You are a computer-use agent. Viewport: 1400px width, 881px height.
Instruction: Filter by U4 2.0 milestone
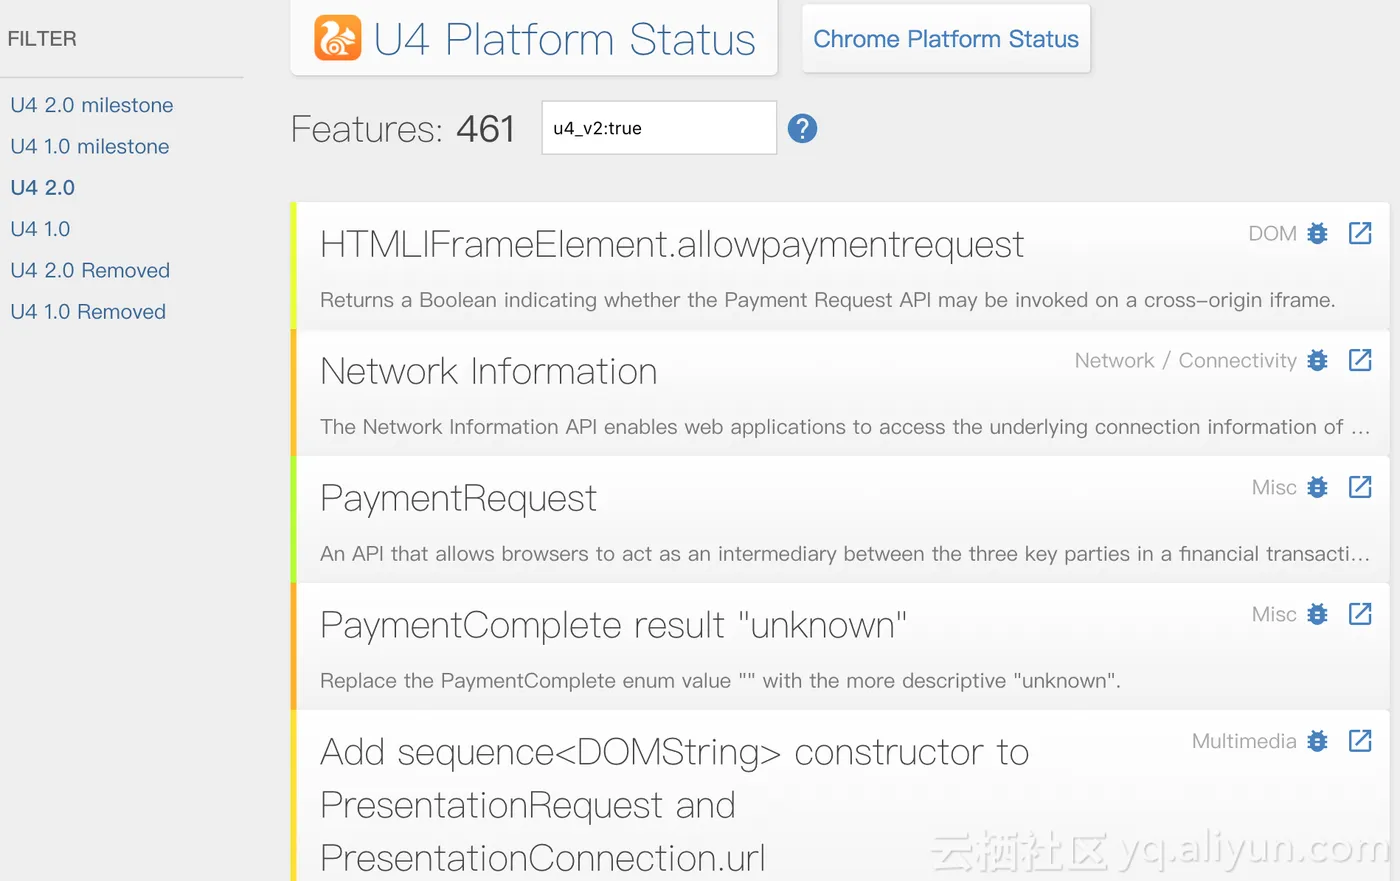click(x=92, y=105)
